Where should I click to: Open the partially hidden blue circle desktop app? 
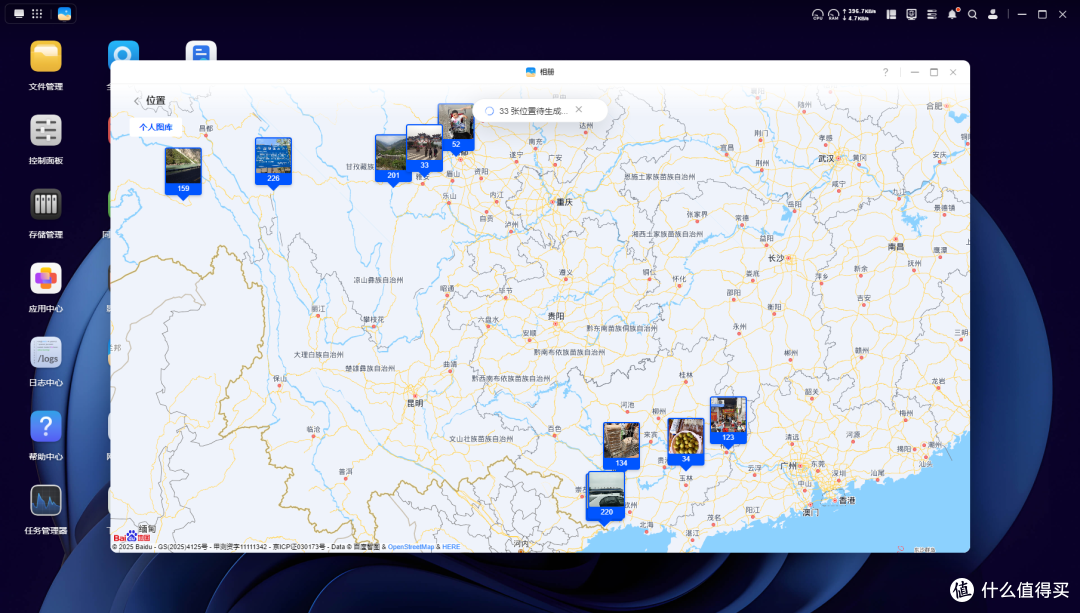(123, 52)
